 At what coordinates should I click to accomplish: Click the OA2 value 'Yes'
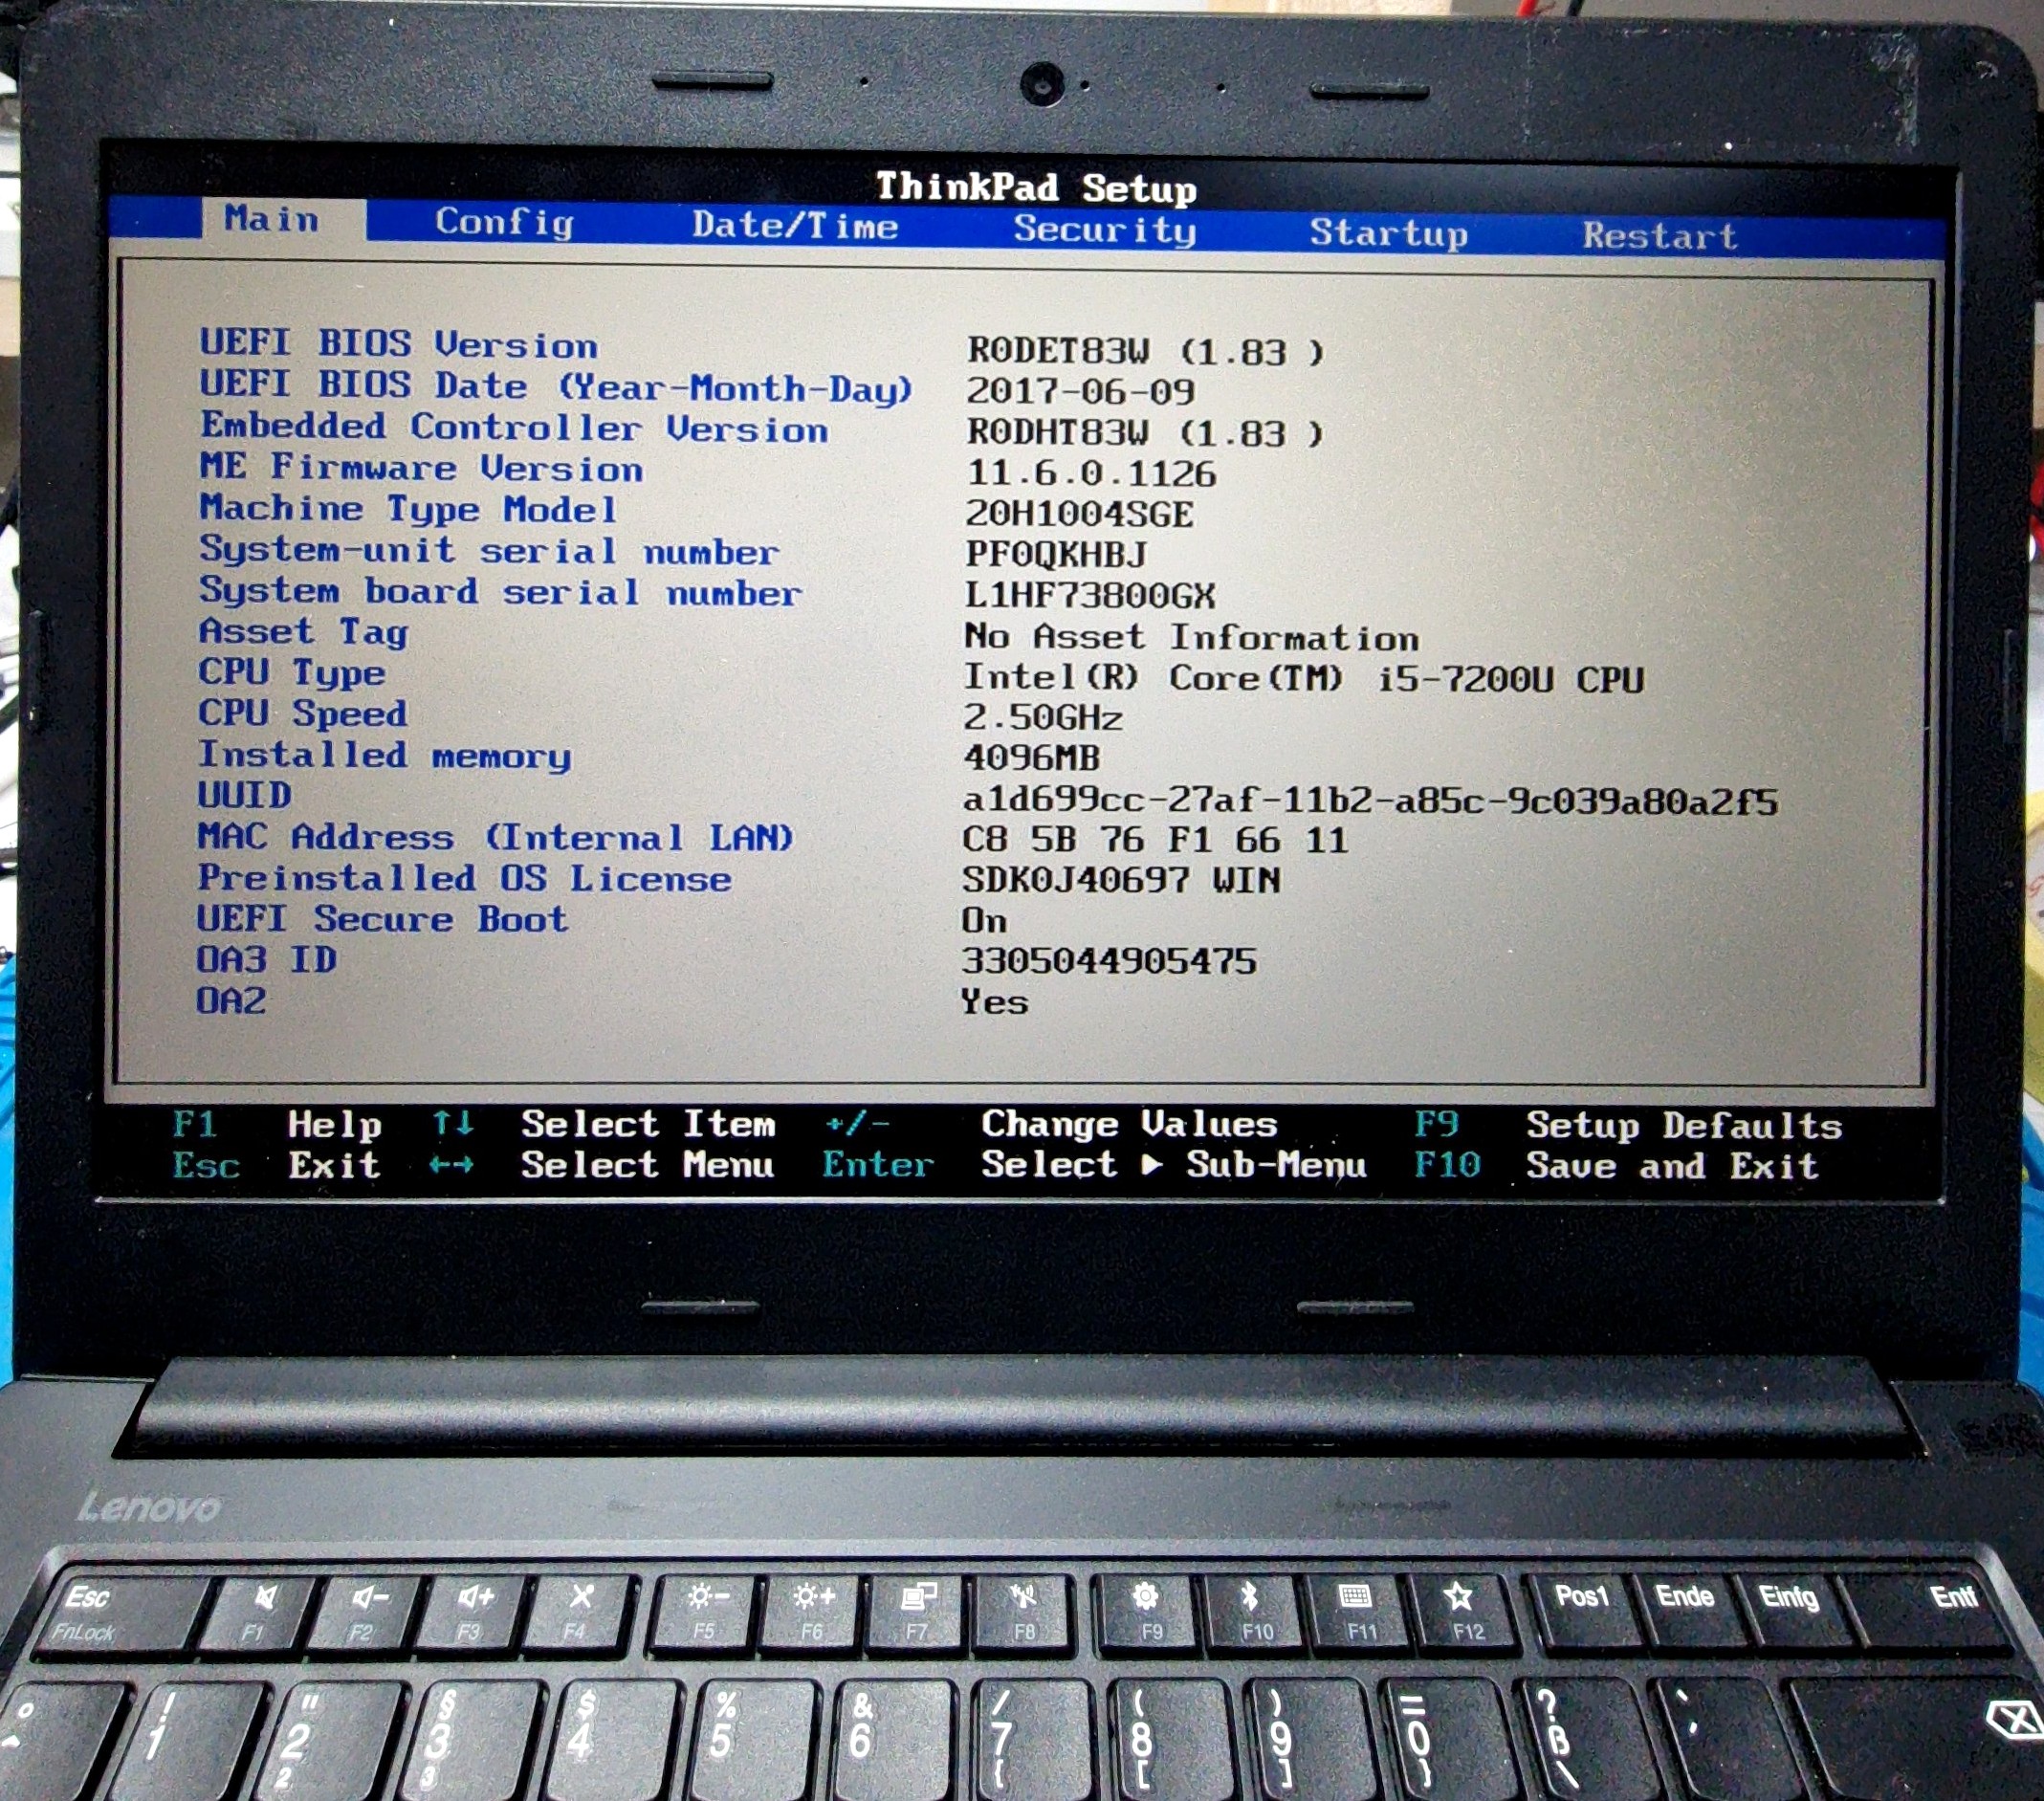pyautogui.click(x=994, y=1002)
